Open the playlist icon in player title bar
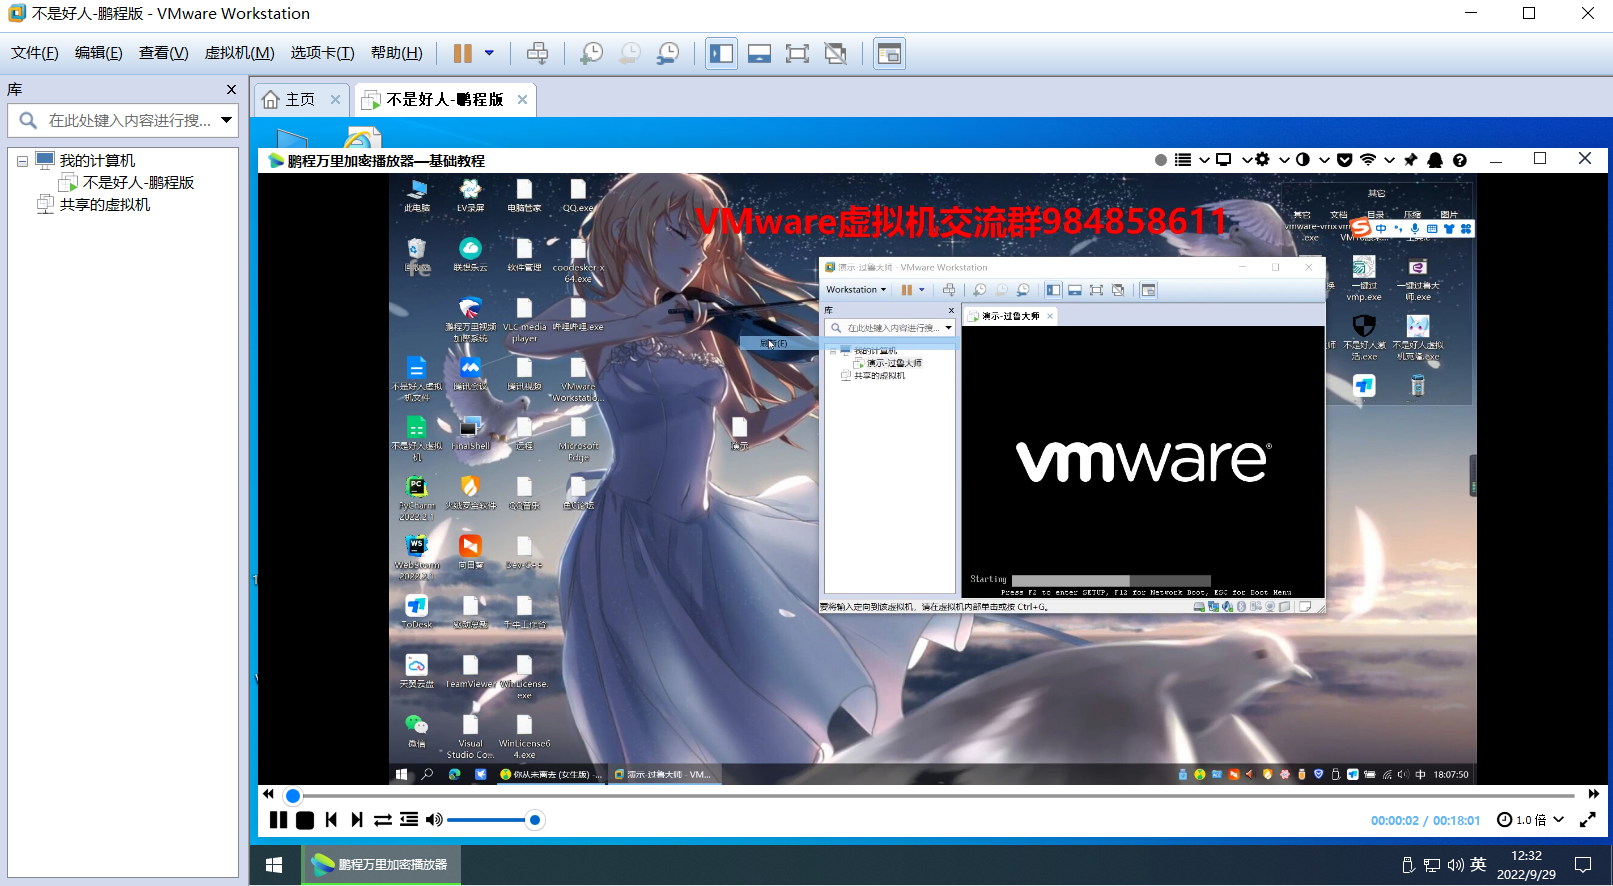 click(1183, 160)
